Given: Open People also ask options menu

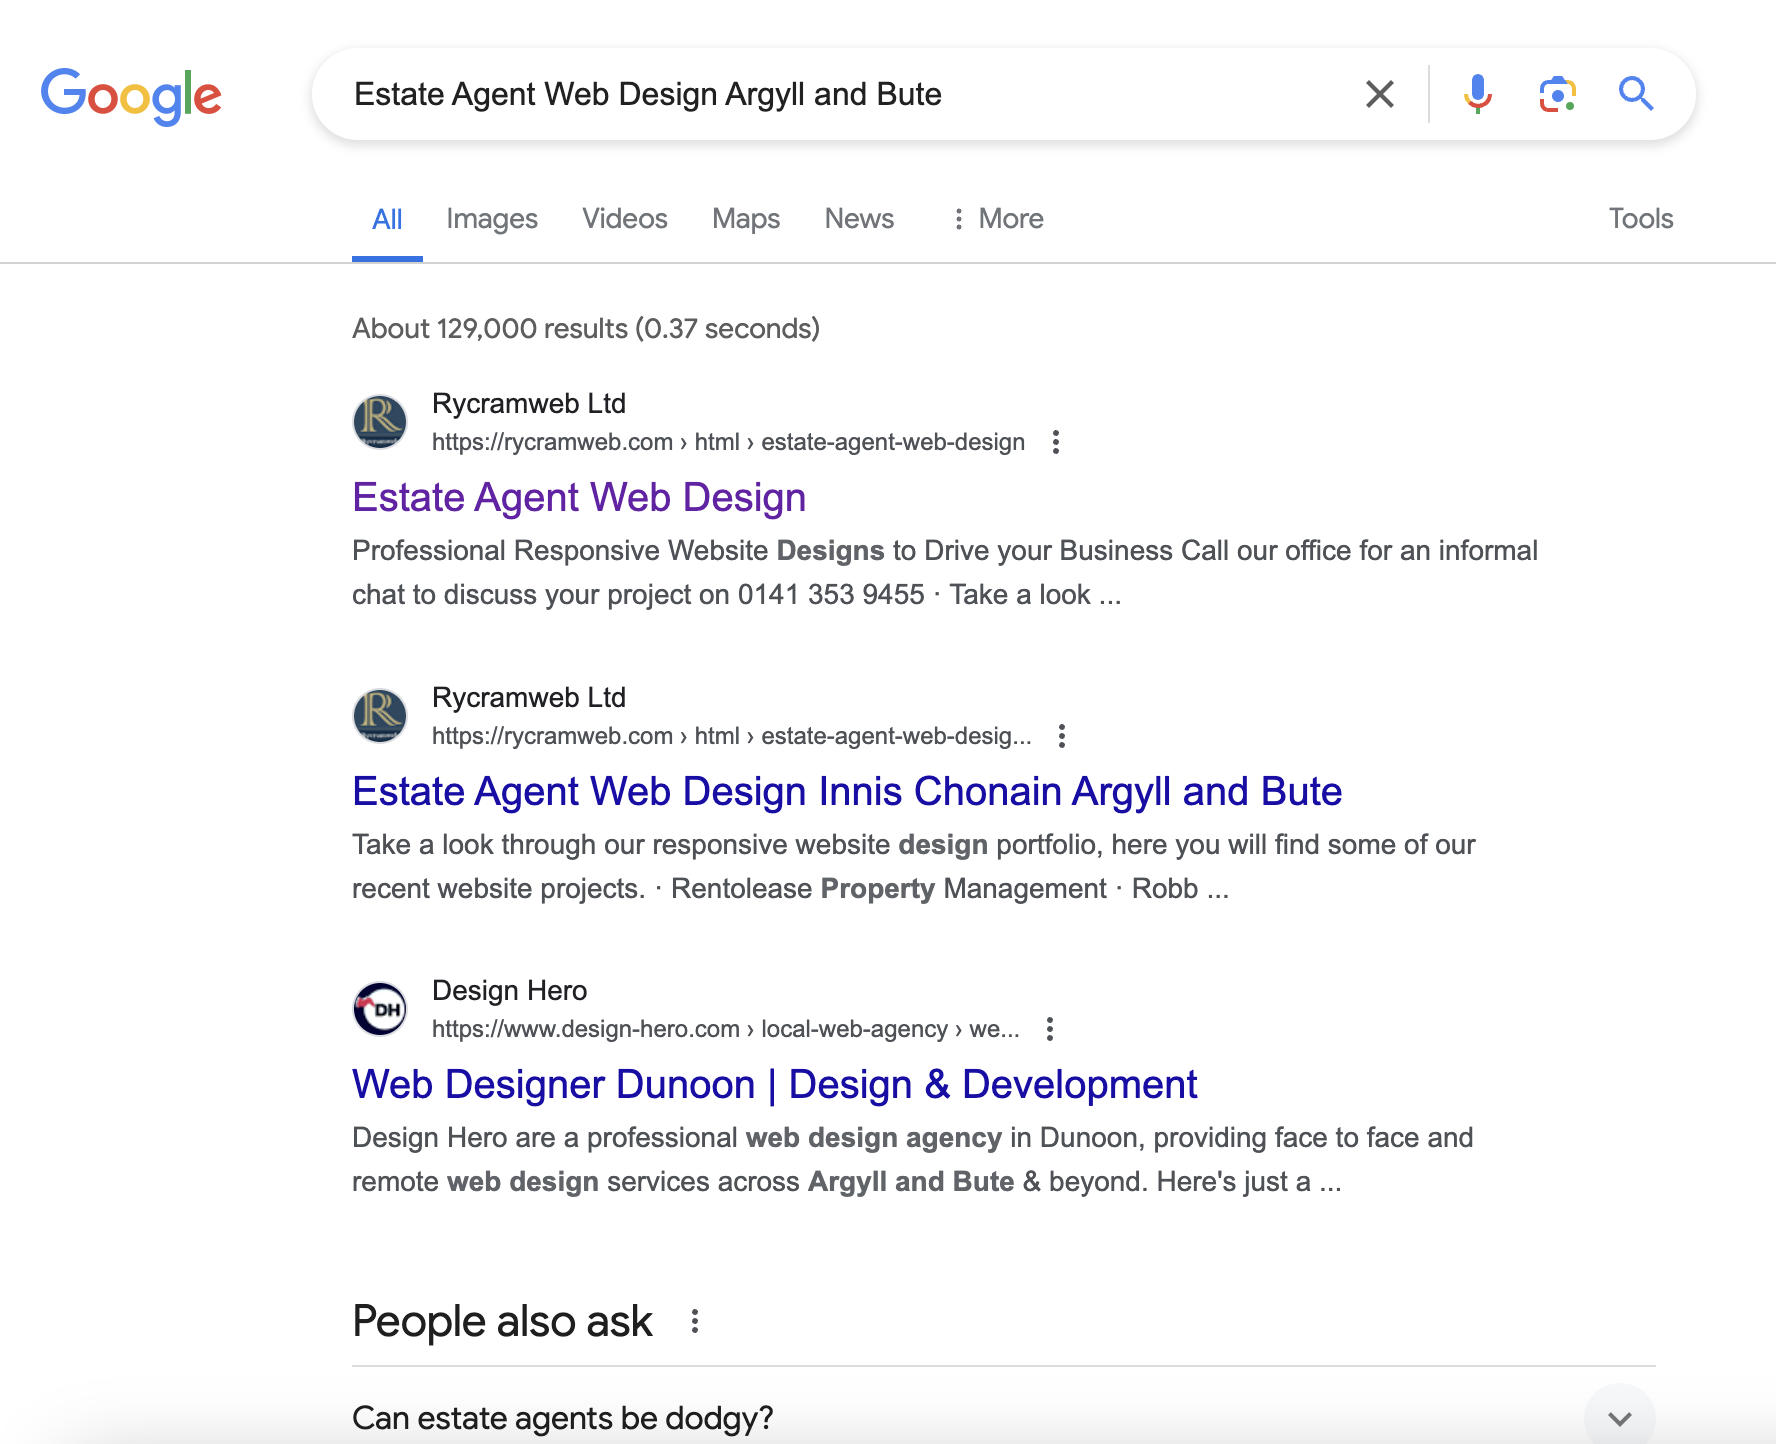Looking at the screenshot, I should (x=695, y=1322).
